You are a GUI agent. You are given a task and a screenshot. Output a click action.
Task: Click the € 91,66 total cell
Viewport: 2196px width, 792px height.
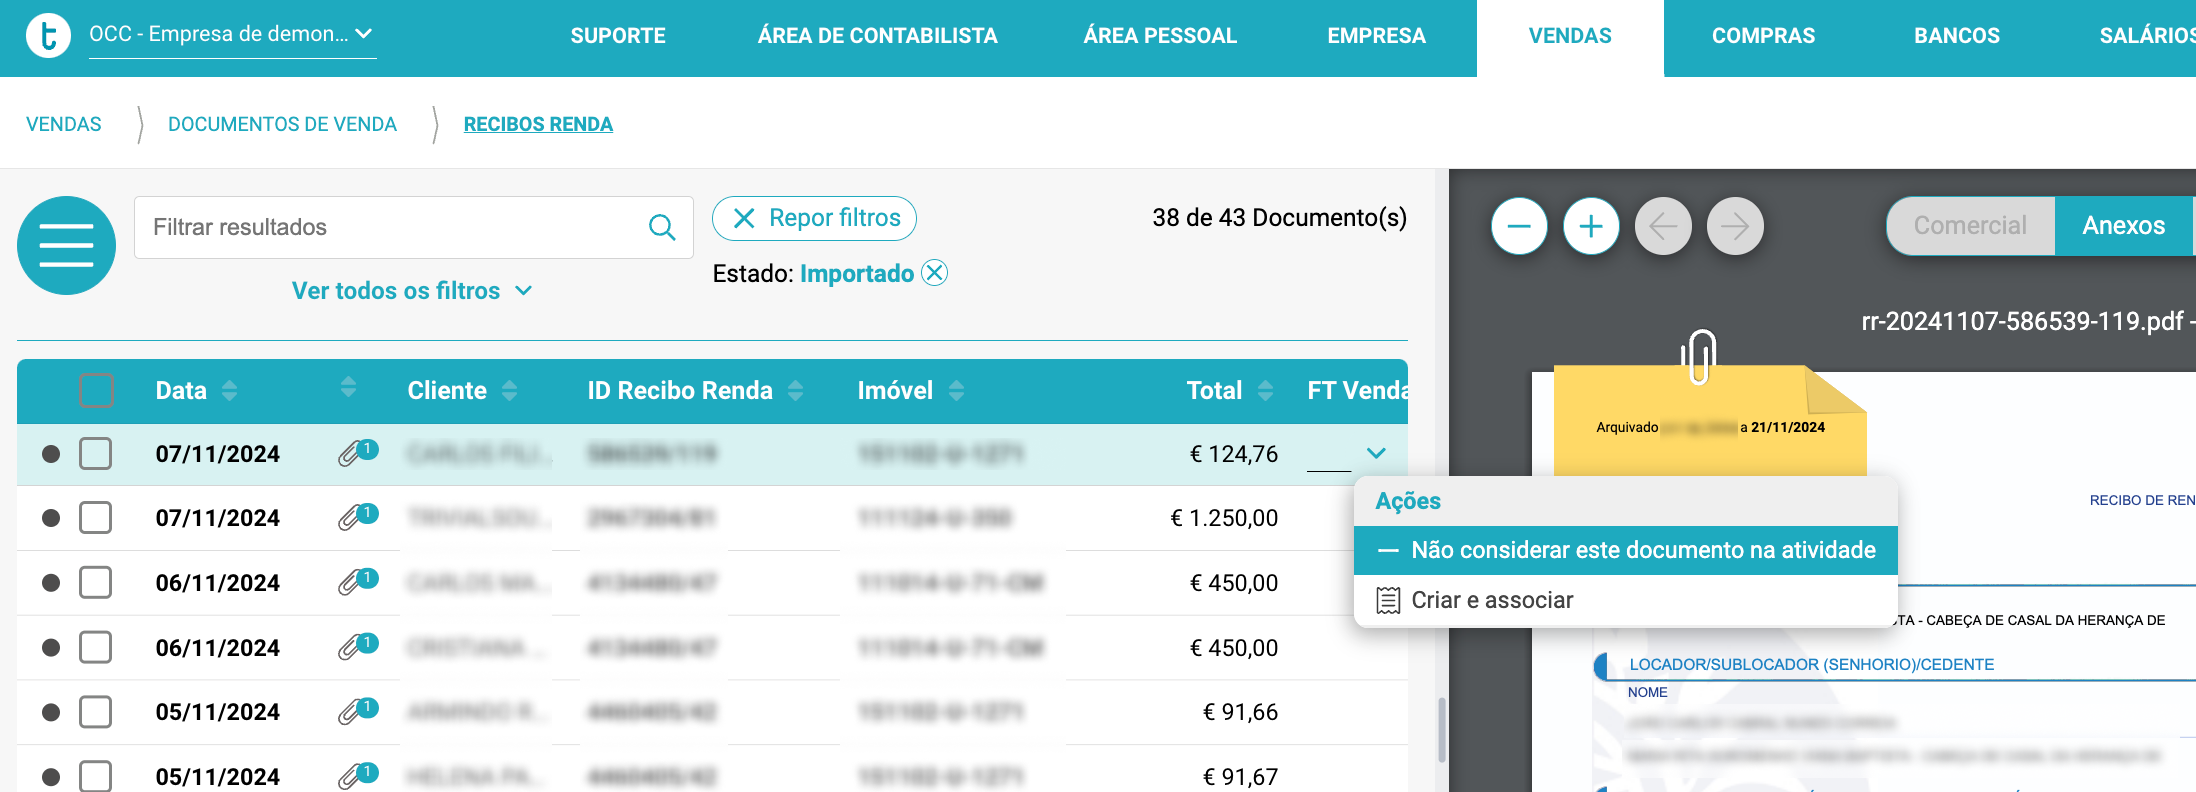1240,712
